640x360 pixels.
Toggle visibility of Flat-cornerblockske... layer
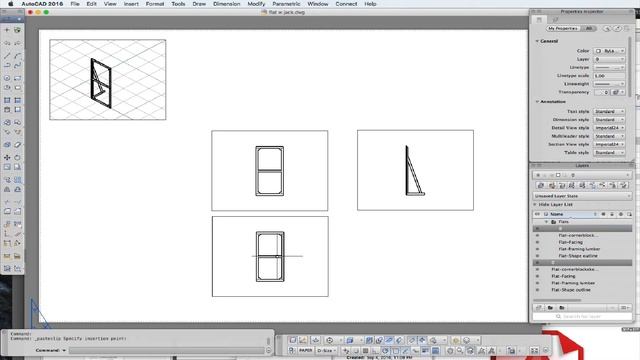point(537,269)
